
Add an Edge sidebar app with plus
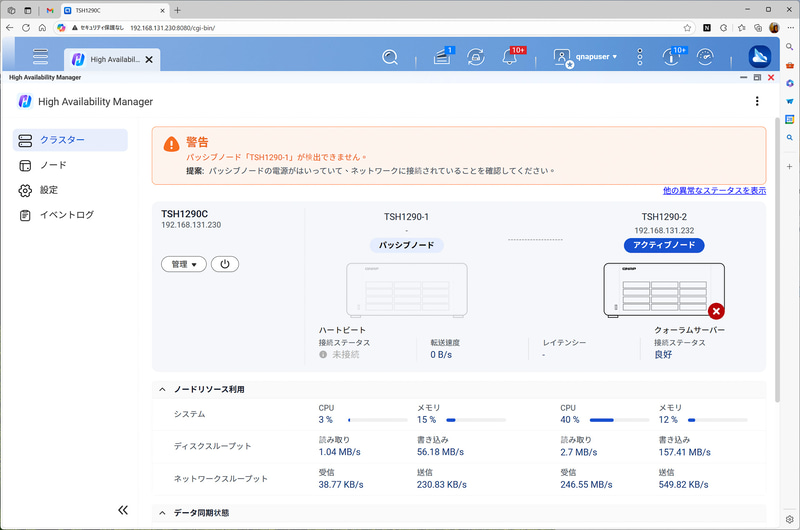point(789,166)
